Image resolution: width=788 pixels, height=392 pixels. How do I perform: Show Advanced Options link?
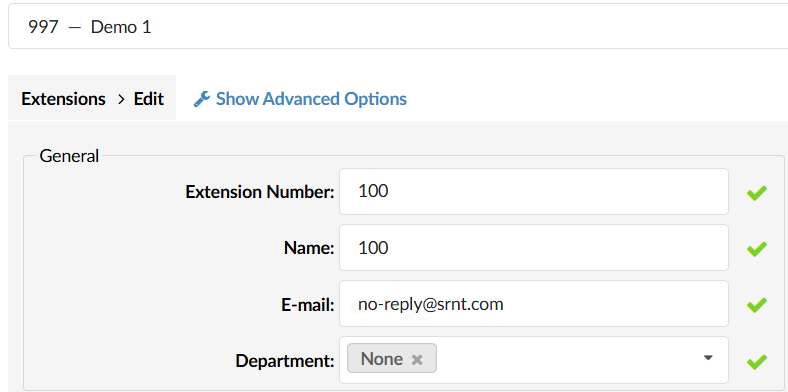(x=311, y=99)
